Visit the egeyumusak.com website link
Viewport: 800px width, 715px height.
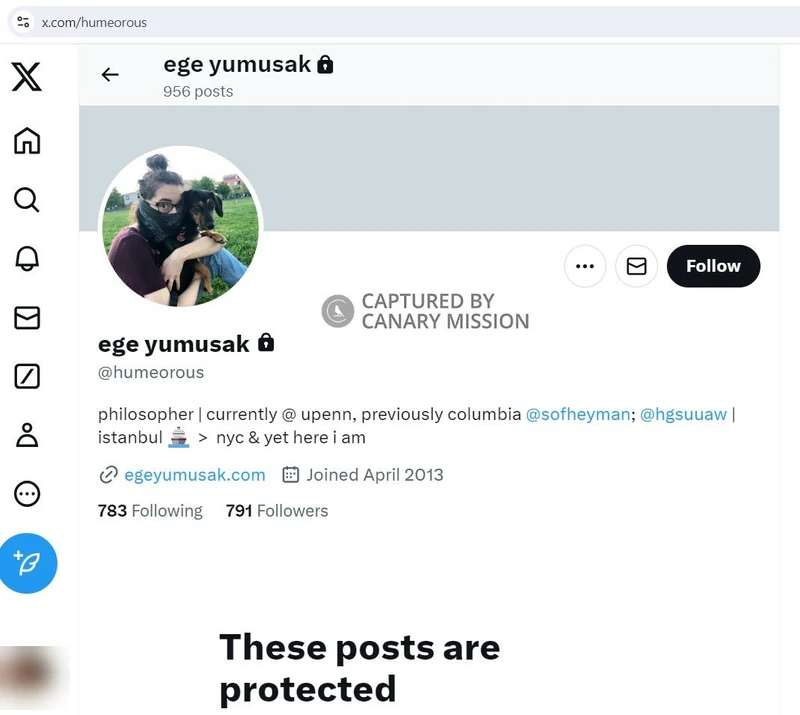tap(193, 475)
